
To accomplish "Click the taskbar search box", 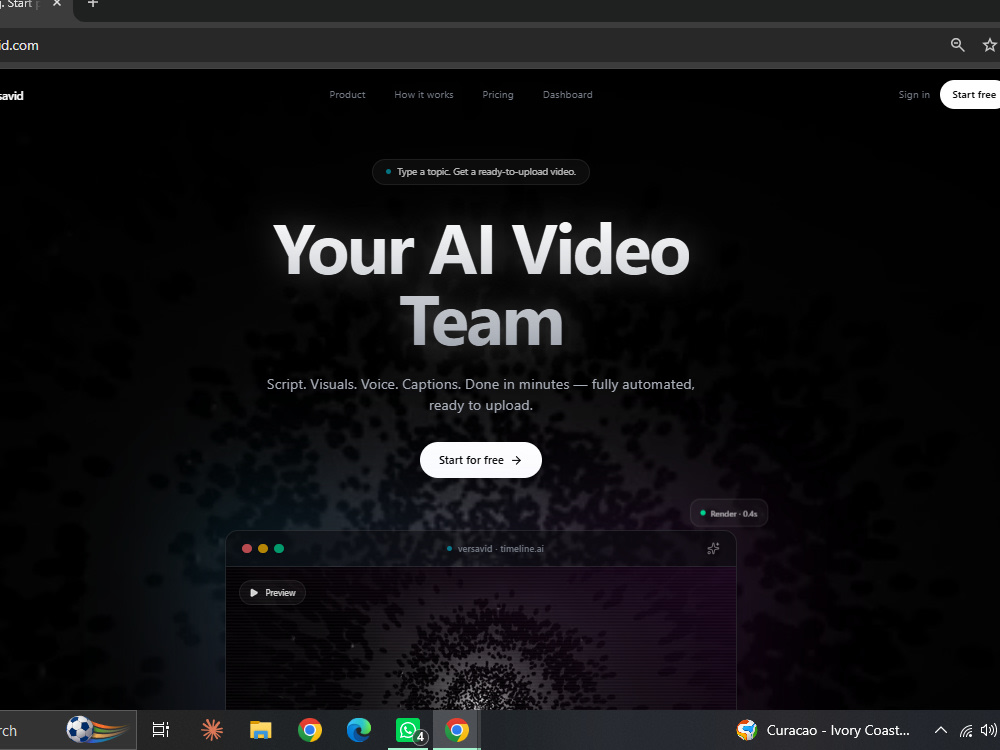I will click(68, 730).
